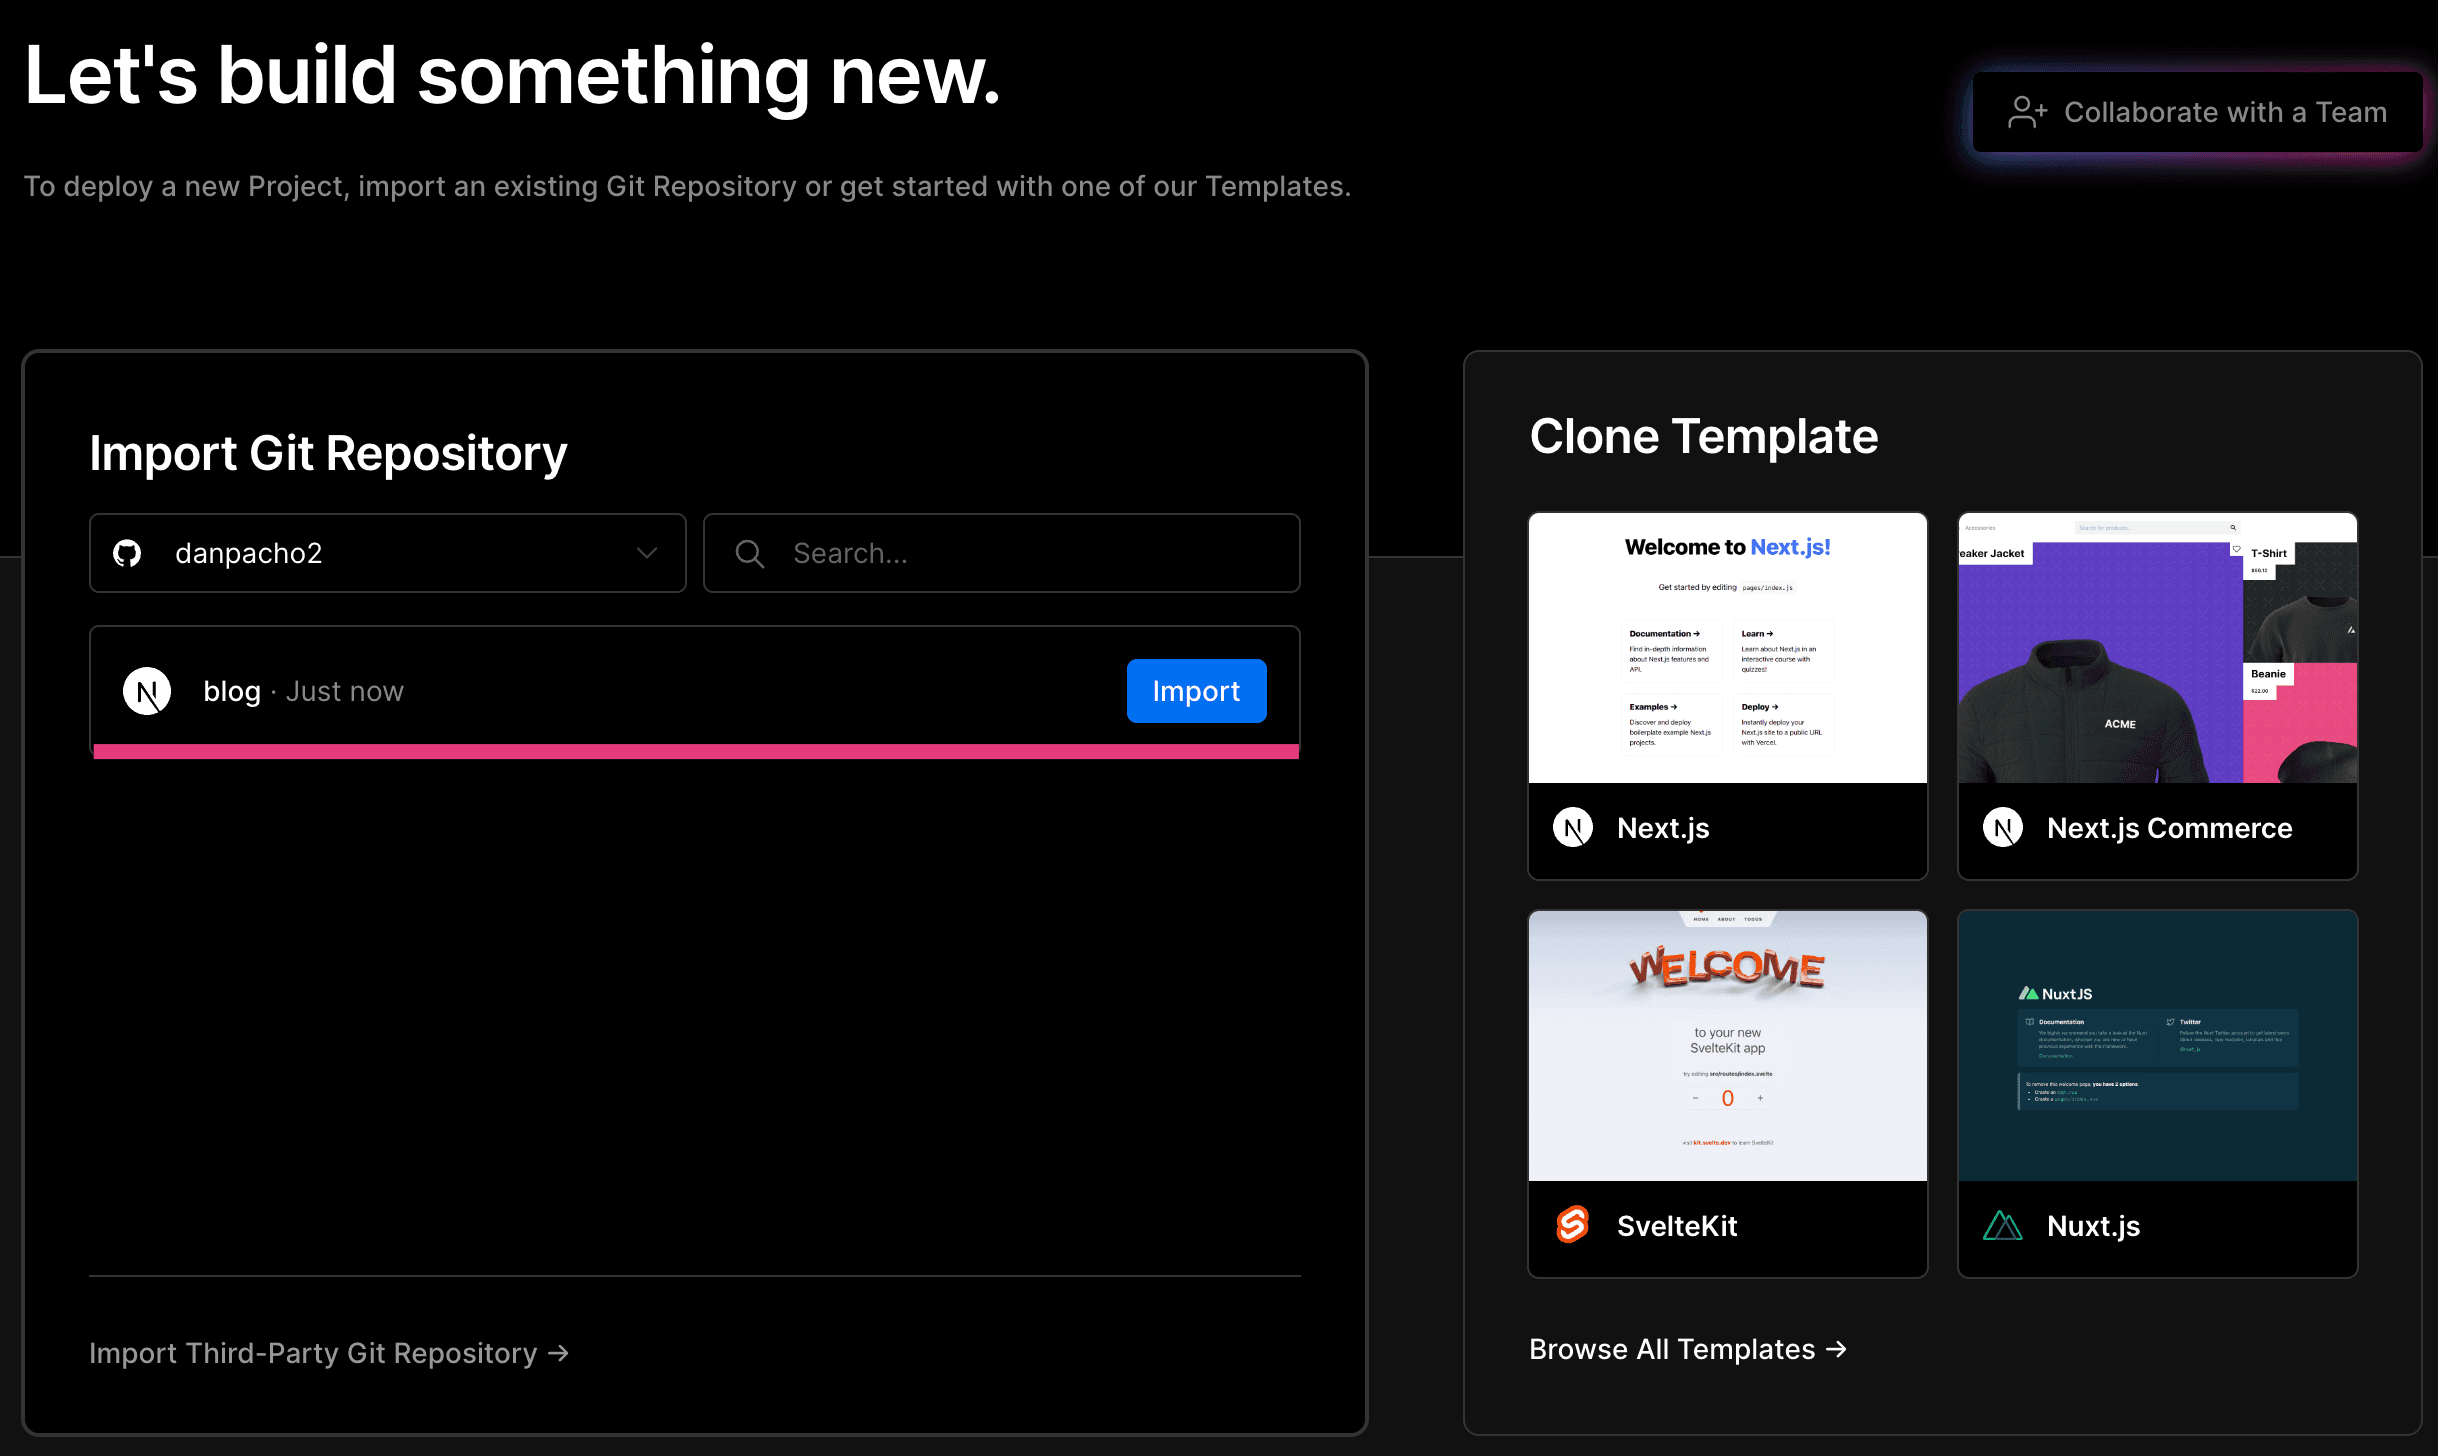Viewport: 2438px width, 1456px height.
Task: Open the danpacho2 account dropdown
Action: coord(388,553)
